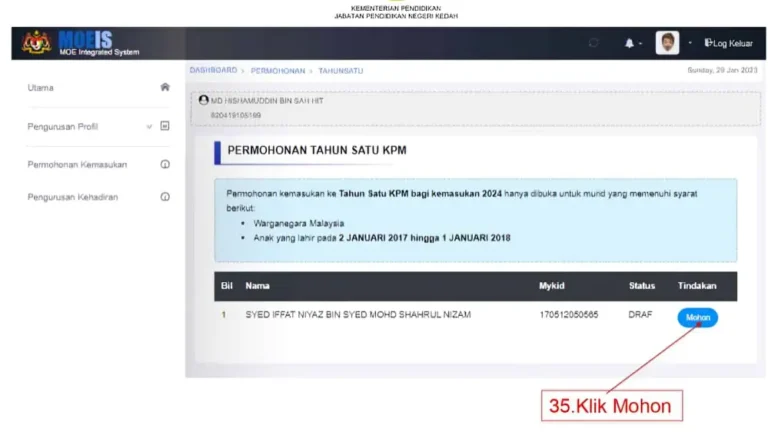
Task: Click the user avatar icon beside MD HISHAMUDDIN
Action: (x=204, y=100)
